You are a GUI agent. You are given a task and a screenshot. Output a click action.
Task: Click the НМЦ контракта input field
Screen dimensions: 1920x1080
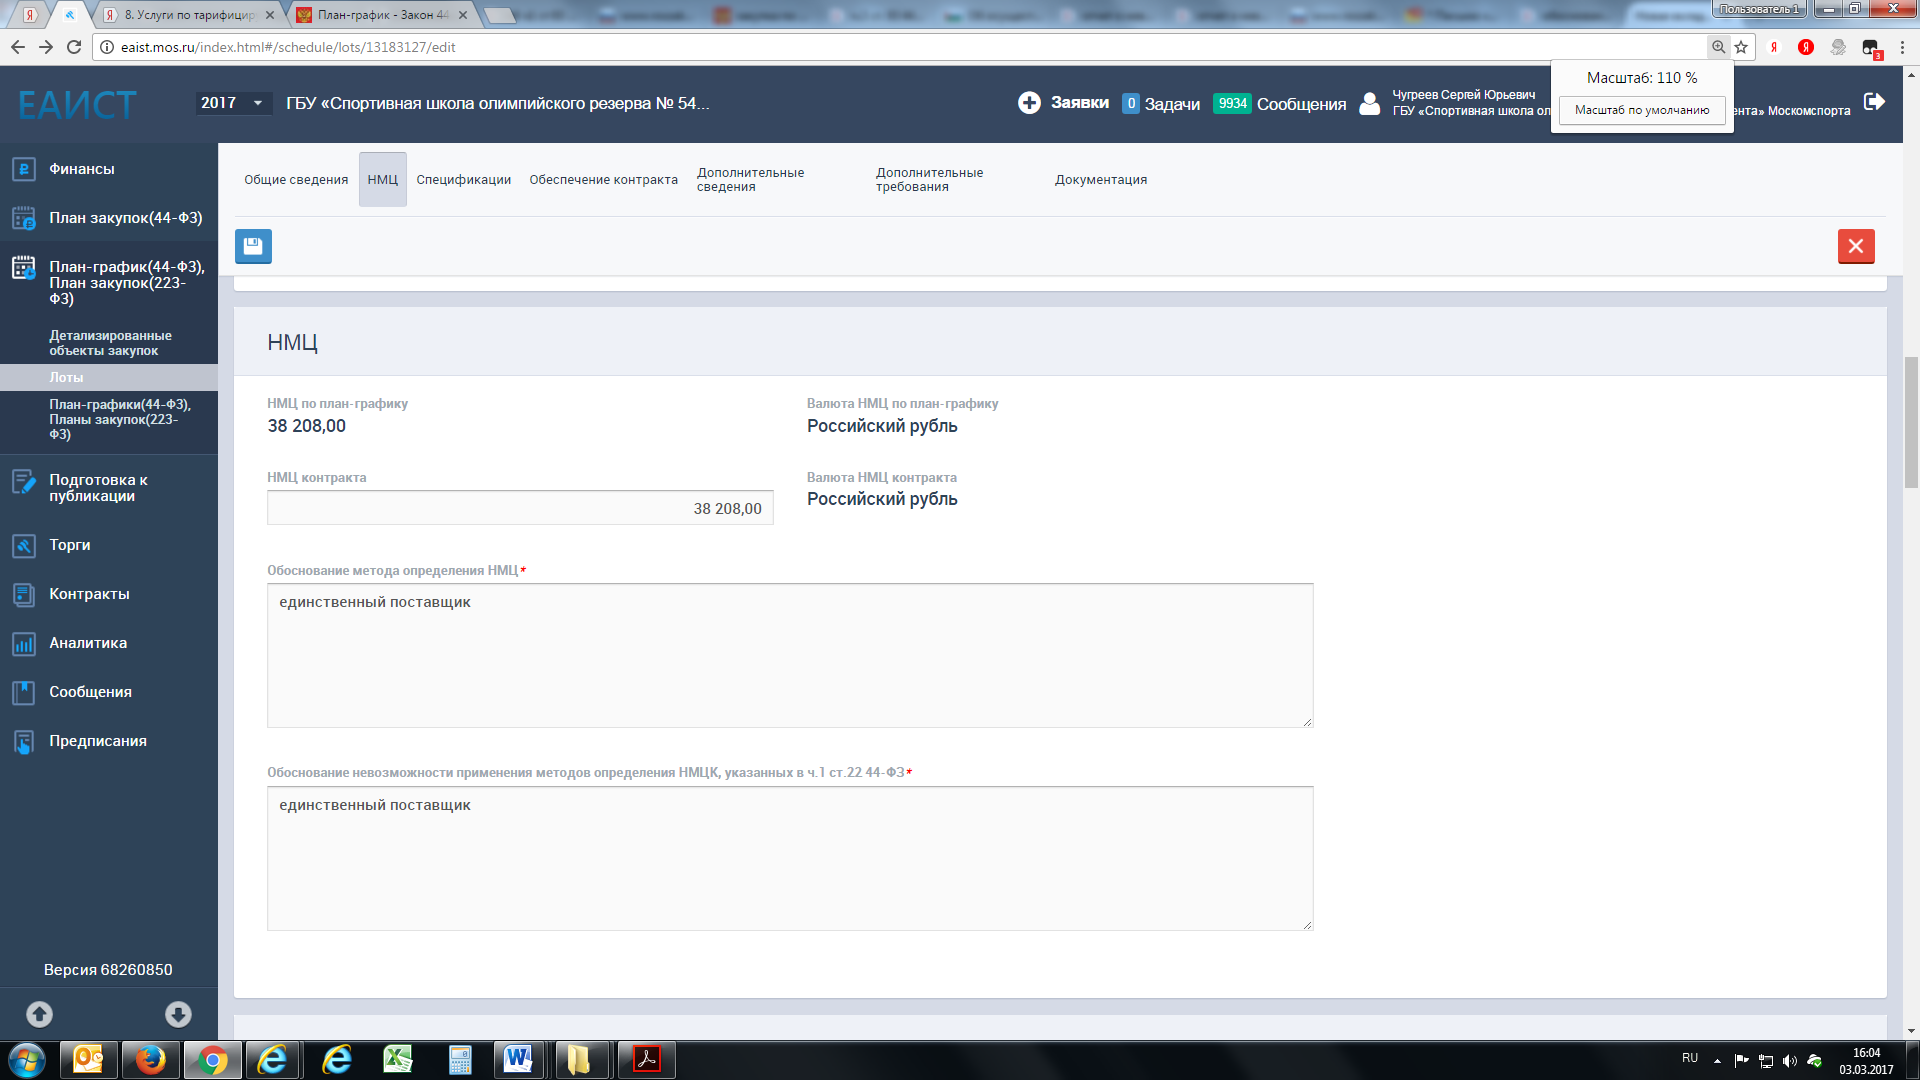519,508
